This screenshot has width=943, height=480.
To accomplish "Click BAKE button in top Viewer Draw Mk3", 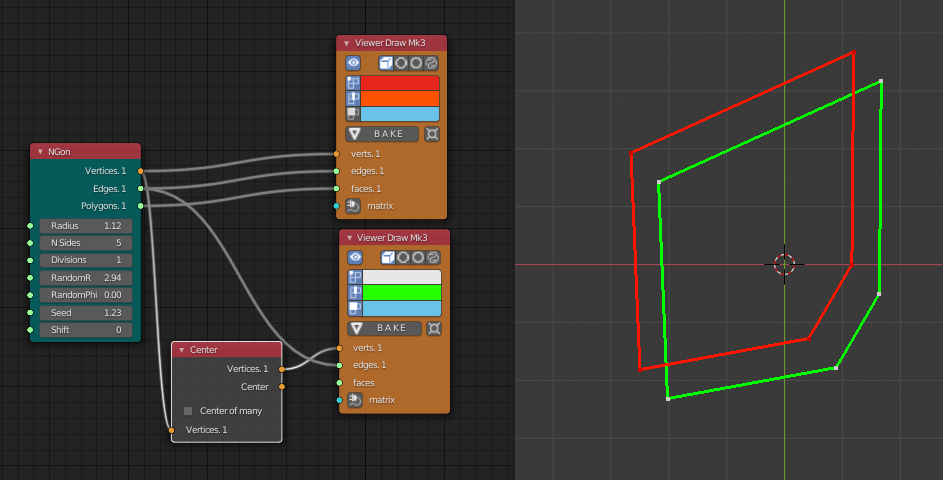I will [382, 134].
